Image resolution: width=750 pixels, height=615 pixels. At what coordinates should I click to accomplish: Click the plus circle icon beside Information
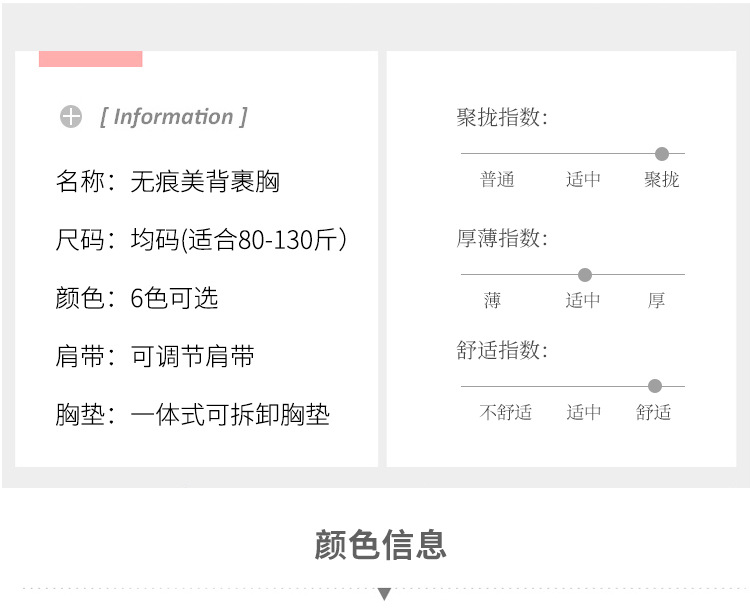point(71,117)
